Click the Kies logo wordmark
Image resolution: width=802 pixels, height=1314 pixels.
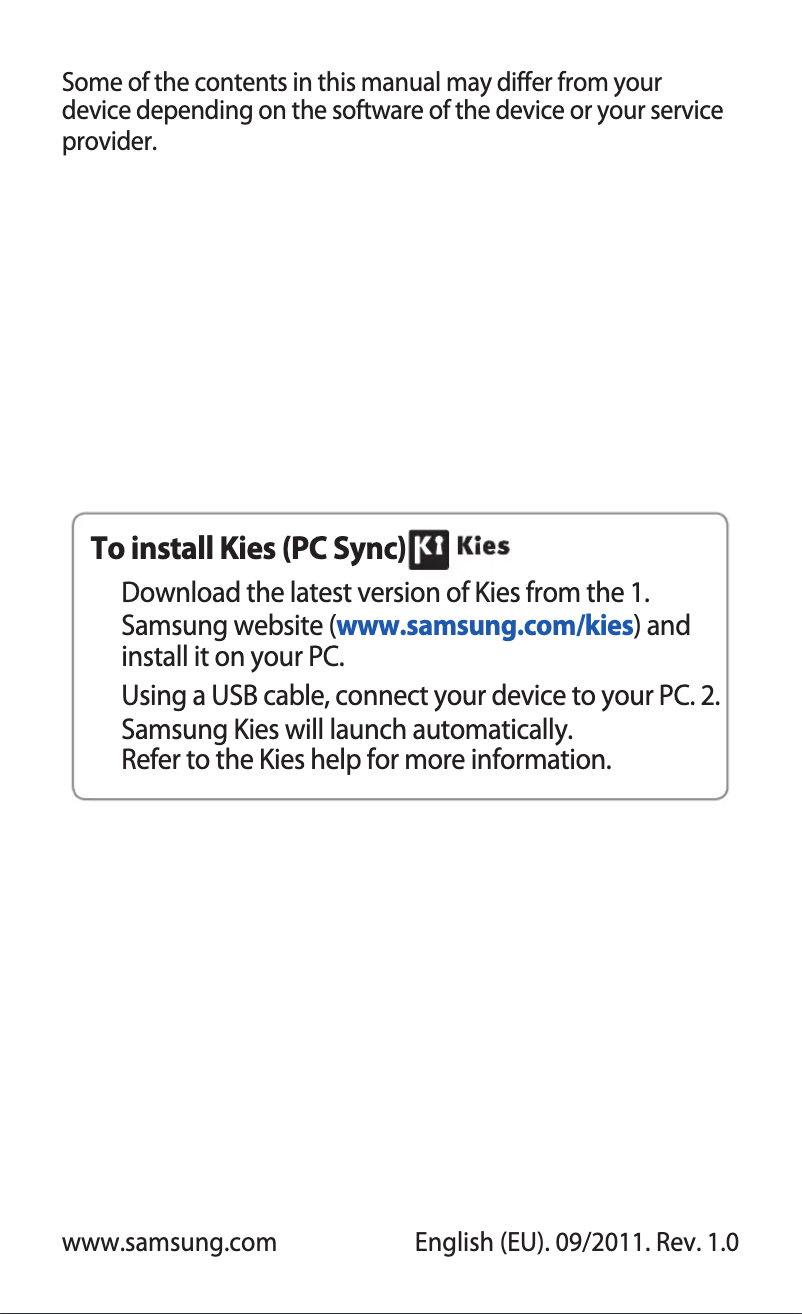[484, 547]
